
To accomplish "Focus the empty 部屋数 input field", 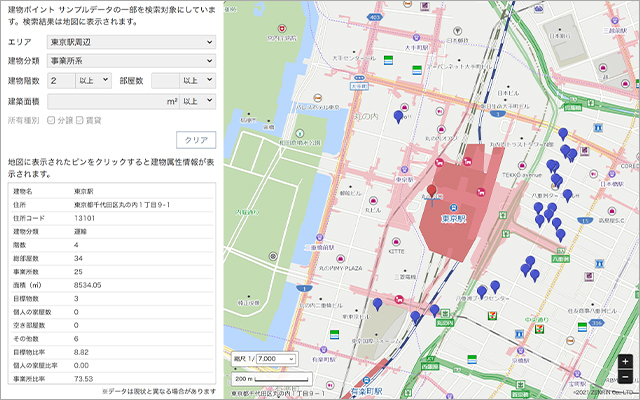I will coord(165,80).
